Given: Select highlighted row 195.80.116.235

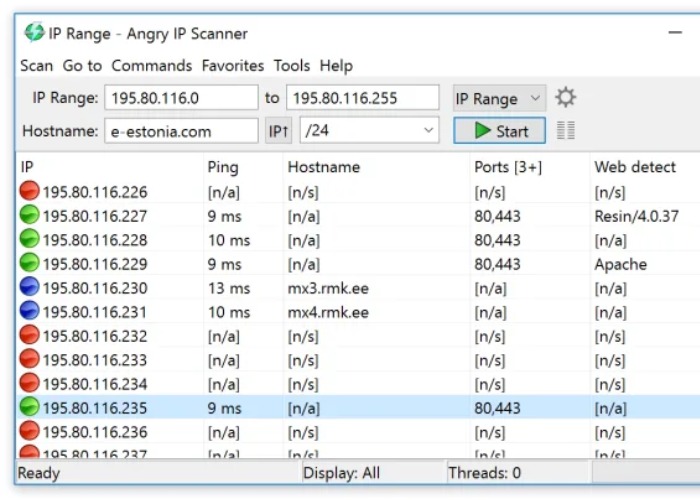Looking at the screenshot, I should tap(357, 408).
